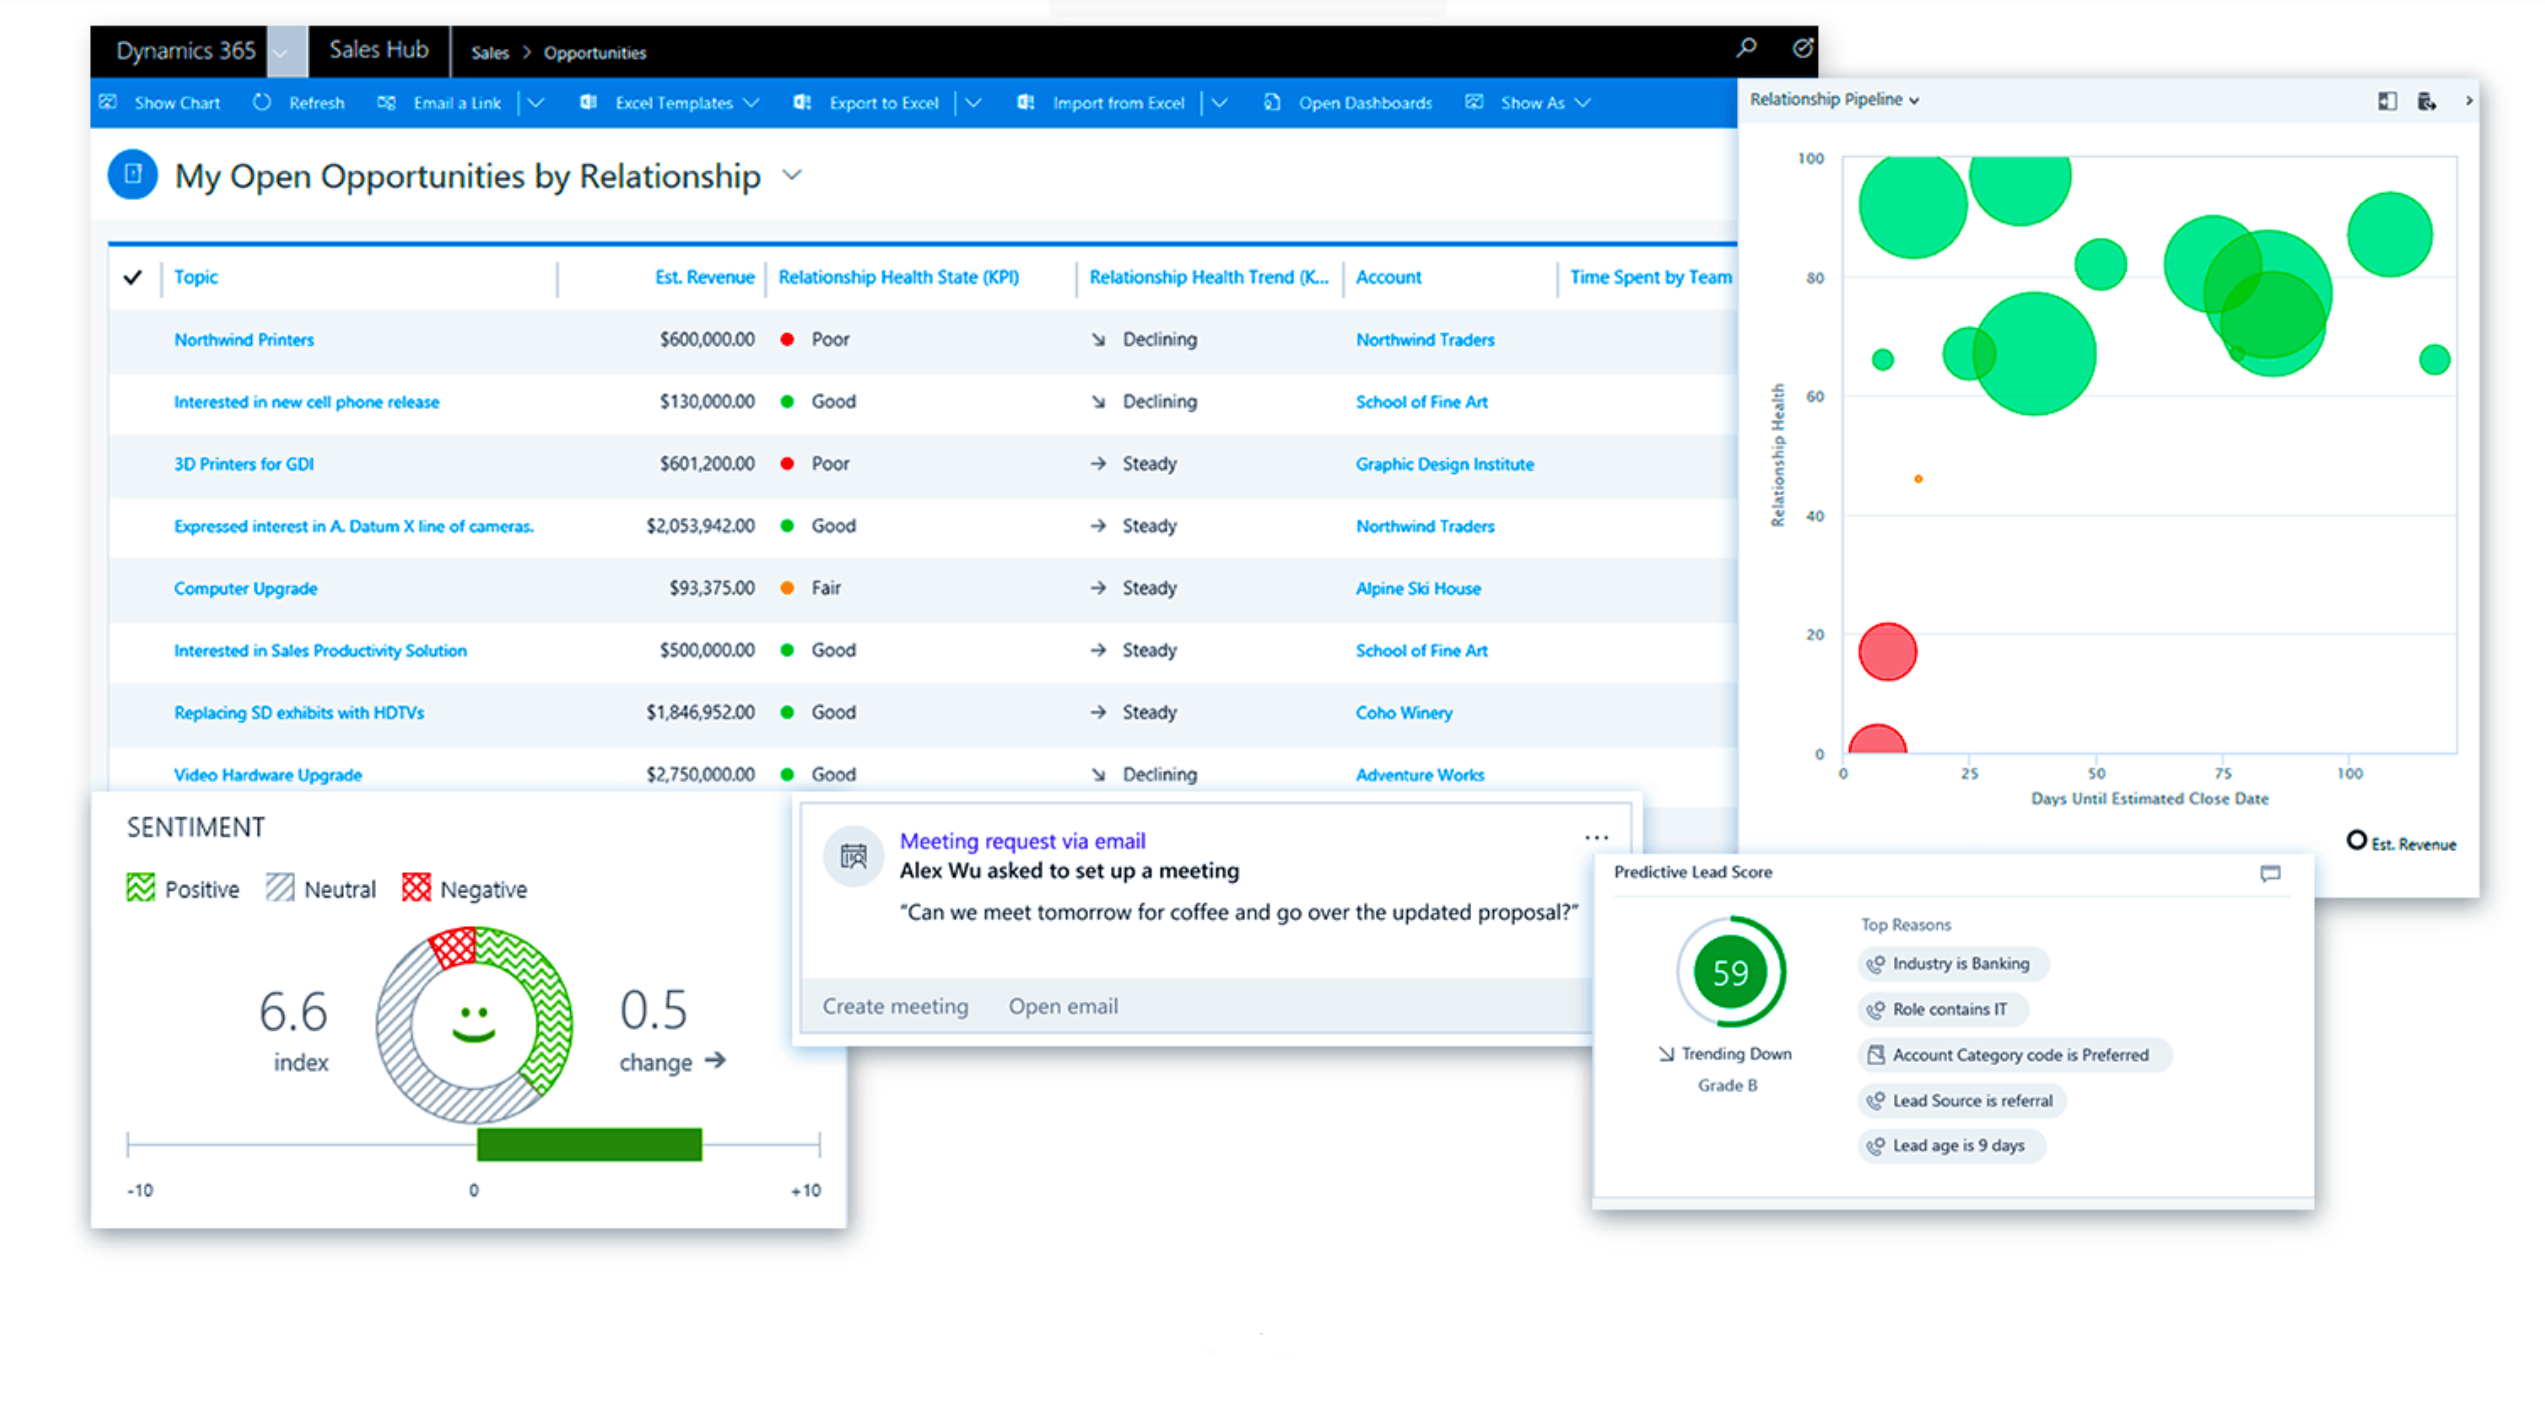
Task: Open the Meeting request via email link
Action: point(1022,841)
